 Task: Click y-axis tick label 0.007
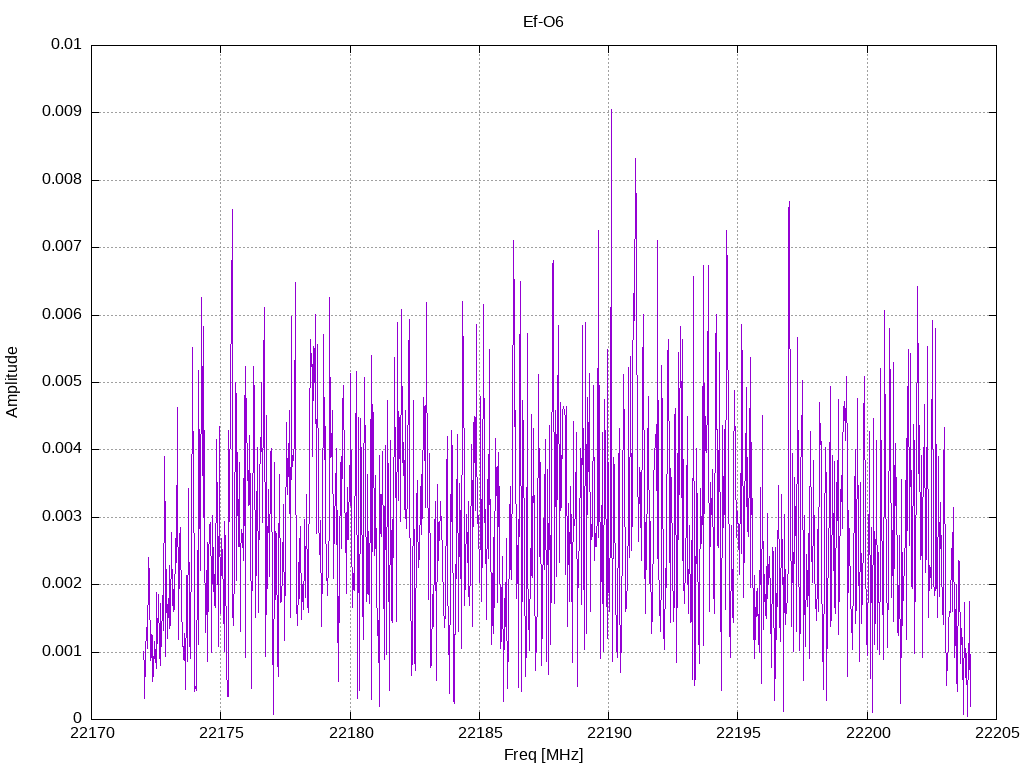point(62,246)
